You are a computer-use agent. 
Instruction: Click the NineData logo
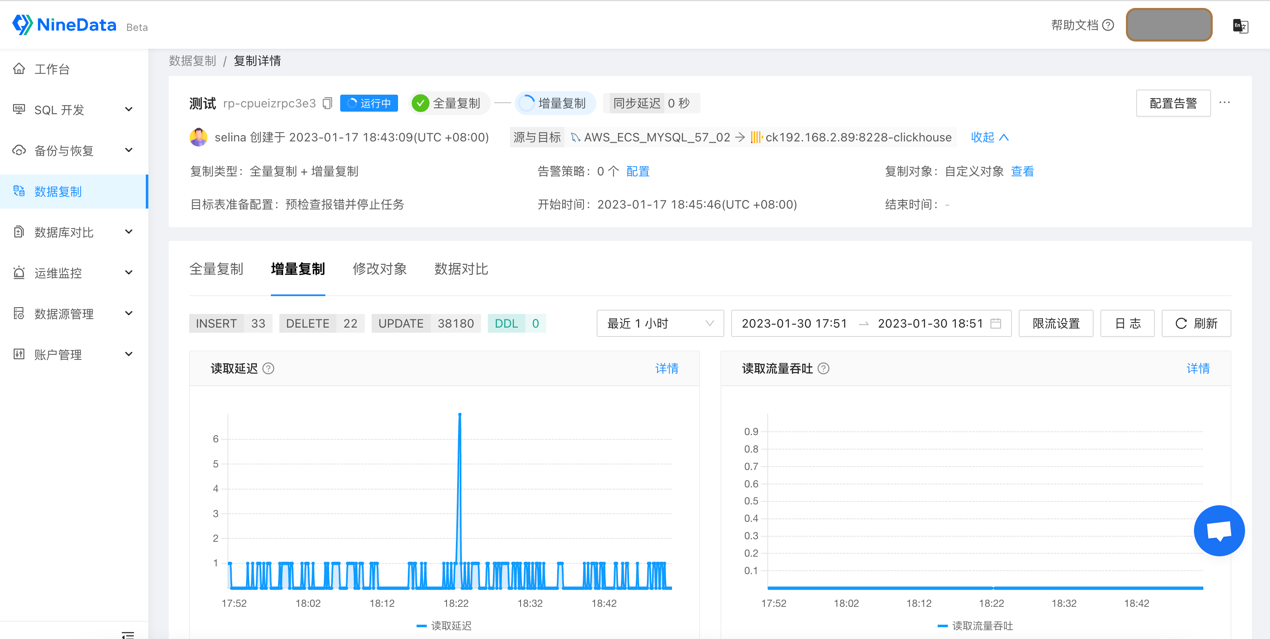64,25
